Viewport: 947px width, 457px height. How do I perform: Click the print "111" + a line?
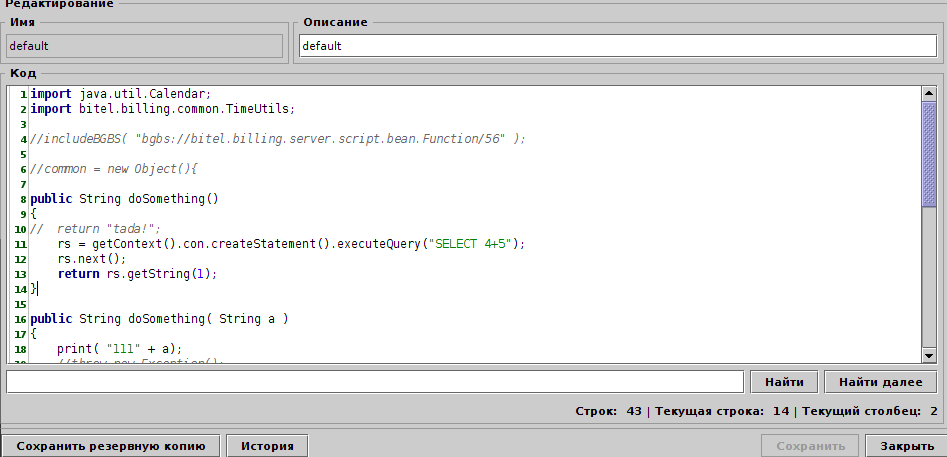tap(119, 349)
